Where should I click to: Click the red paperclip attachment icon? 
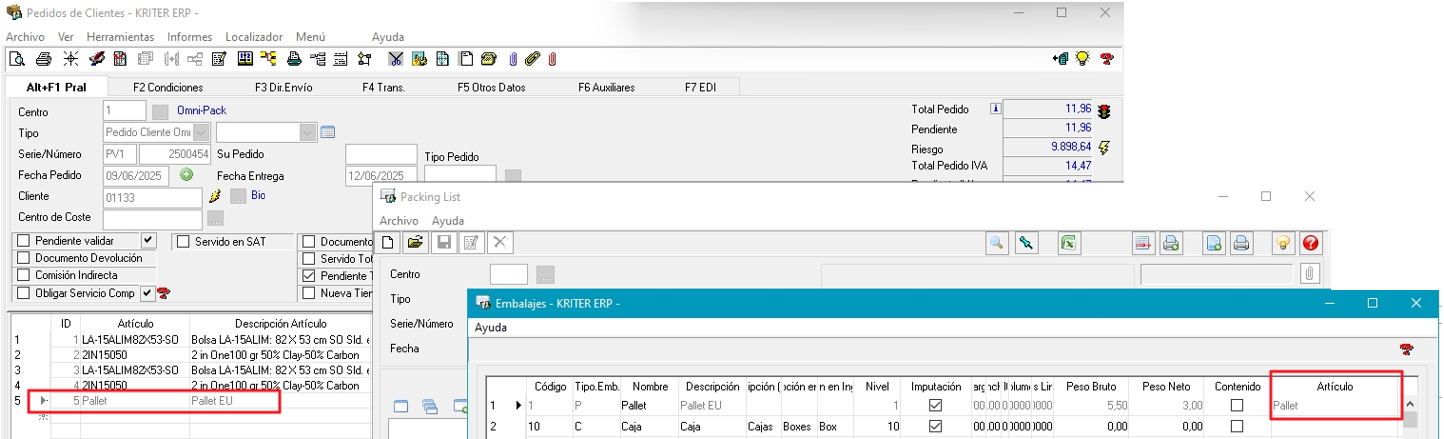pyautogui.click(x=551, y=59)
